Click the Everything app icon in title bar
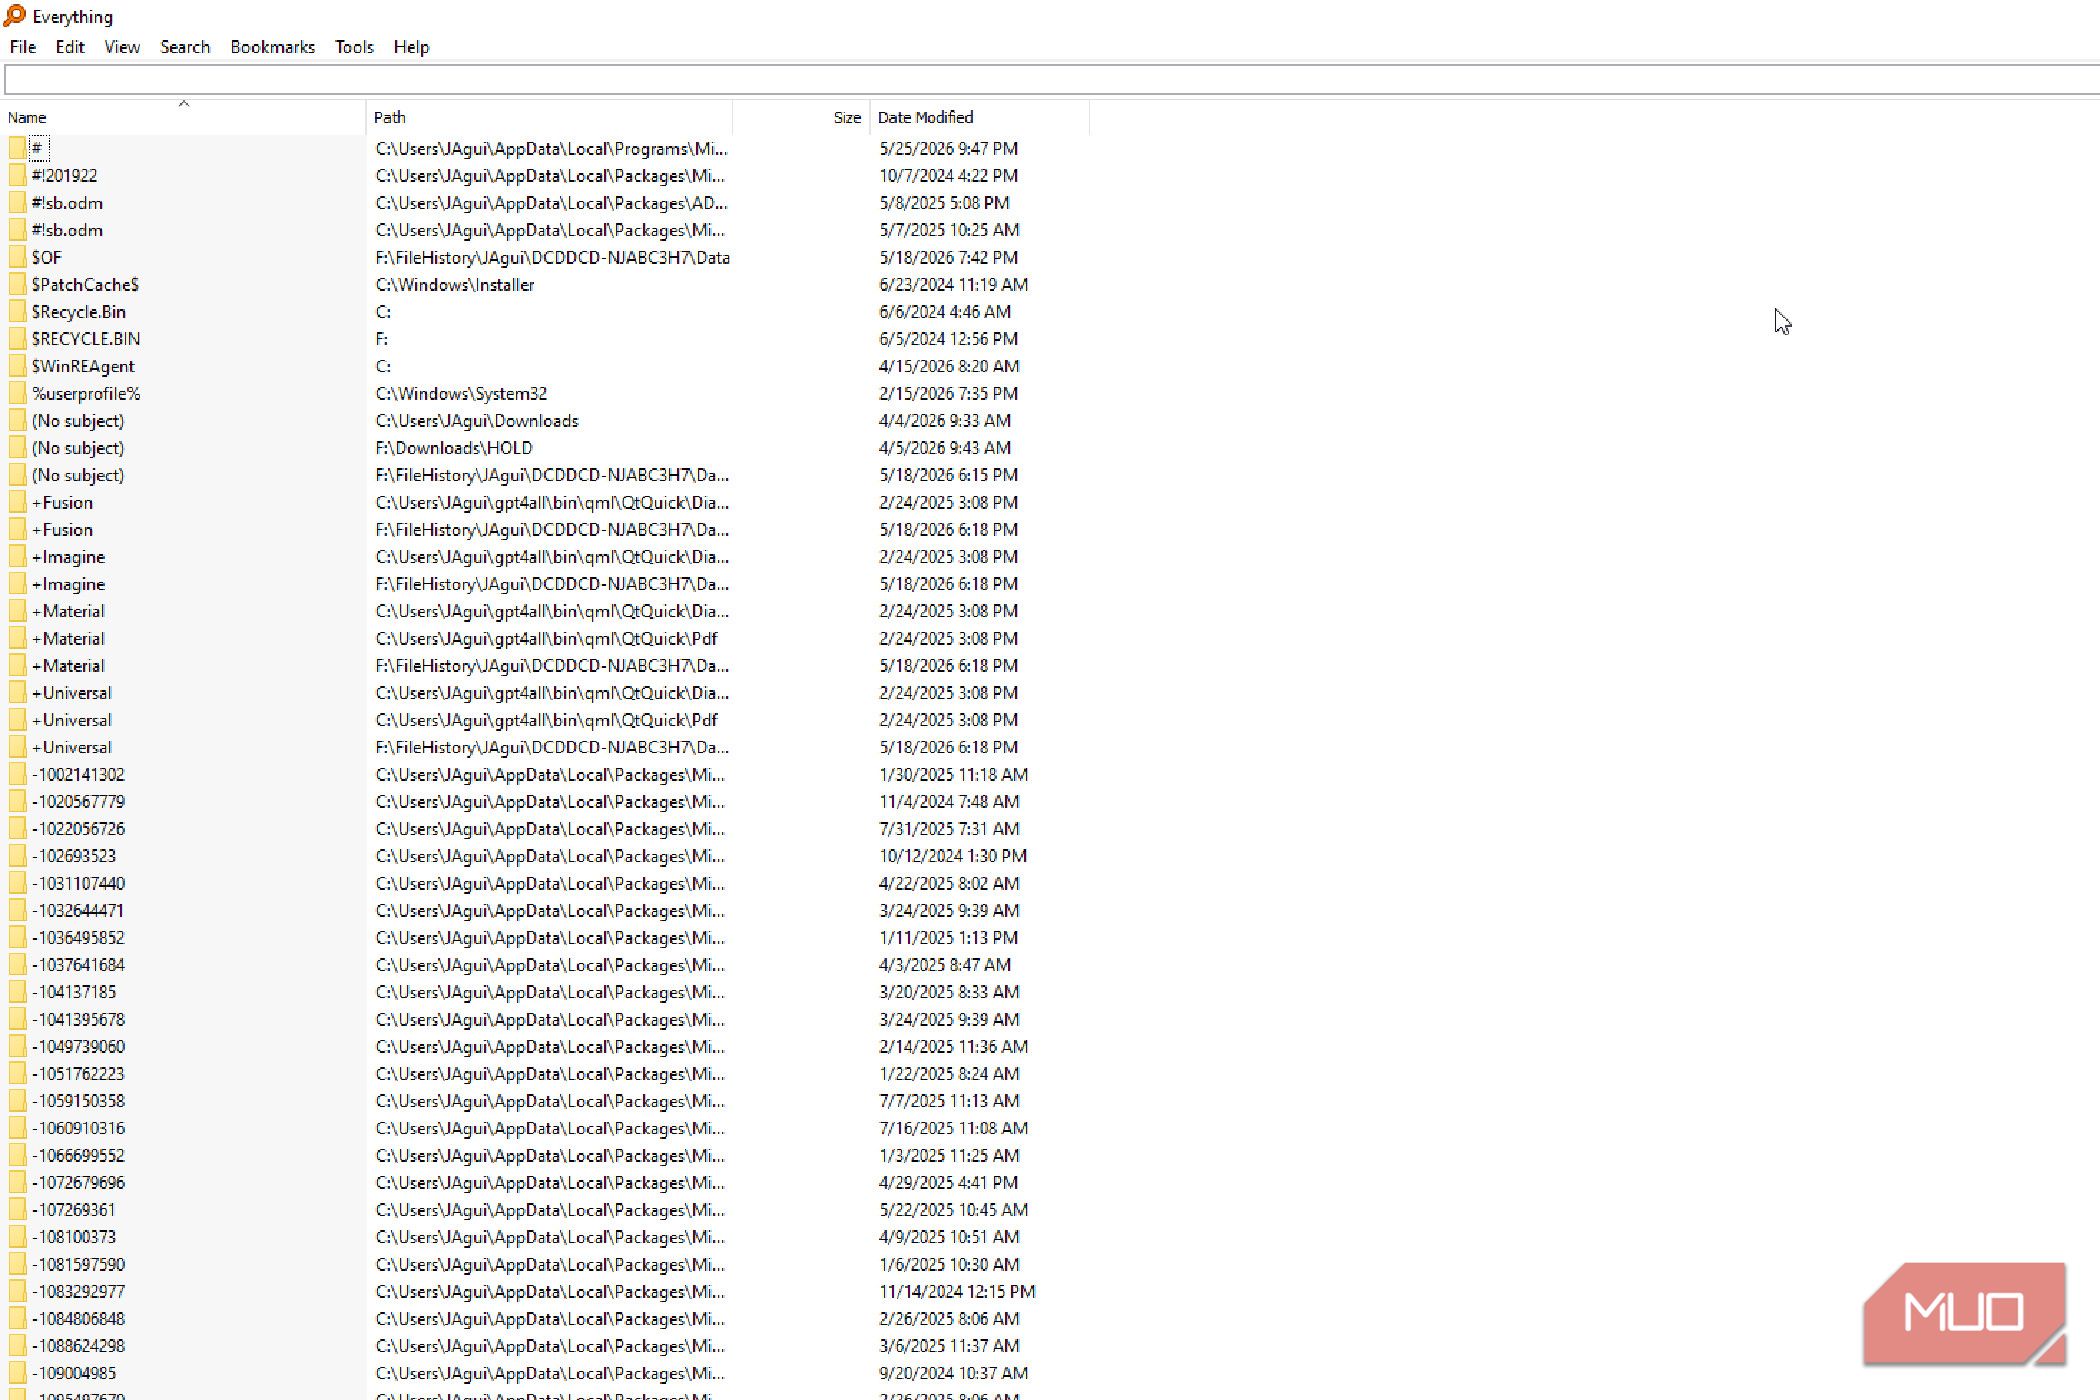Image resolution: width=2100 pixels, height=1400 pixels. coord(14,16)
